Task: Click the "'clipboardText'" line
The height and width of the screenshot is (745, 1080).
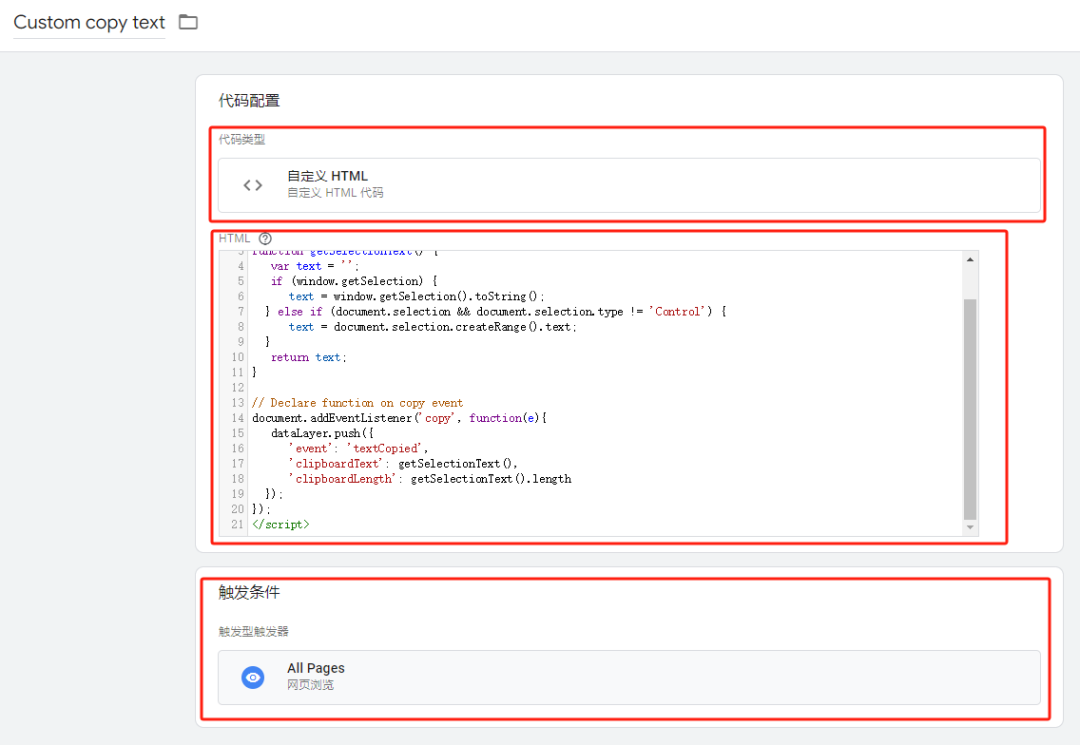Action: pyautogui.click(x=403, y=463)
